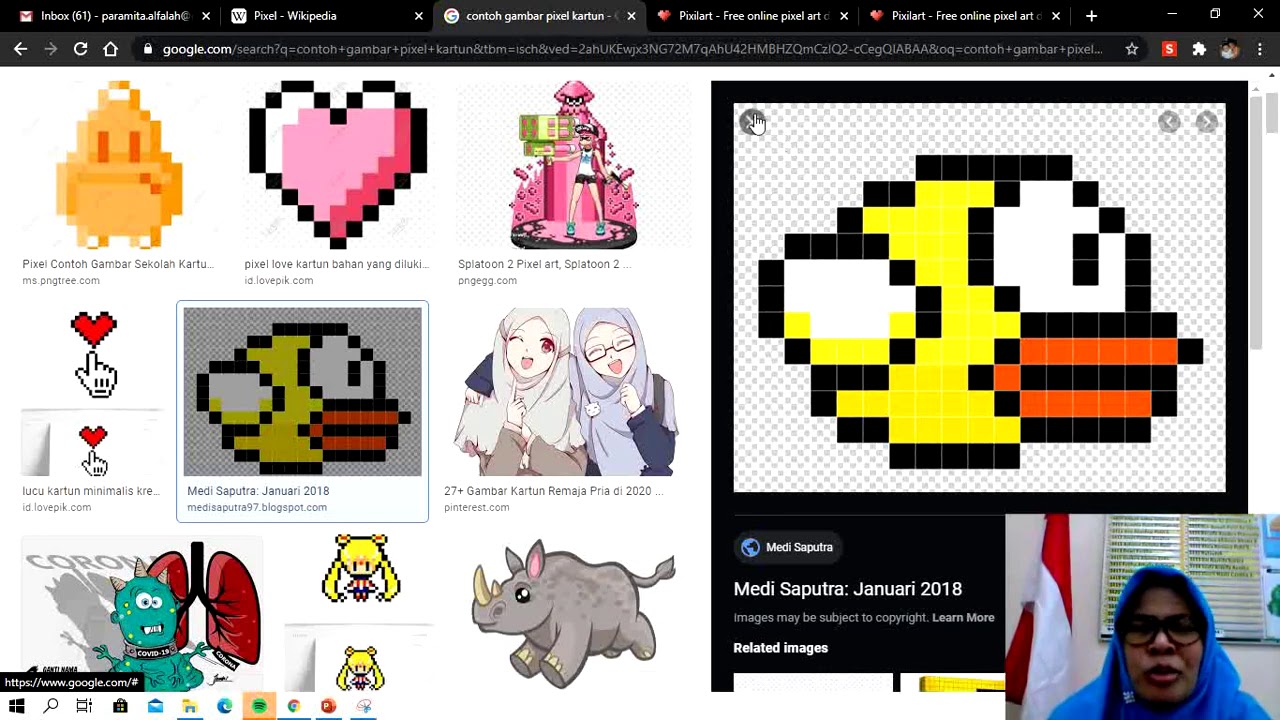Select the corona virus lungs cartoon thumbnail
Image resolution: width=1280 pixels, height=720 pixels.
tap(142, 613)
